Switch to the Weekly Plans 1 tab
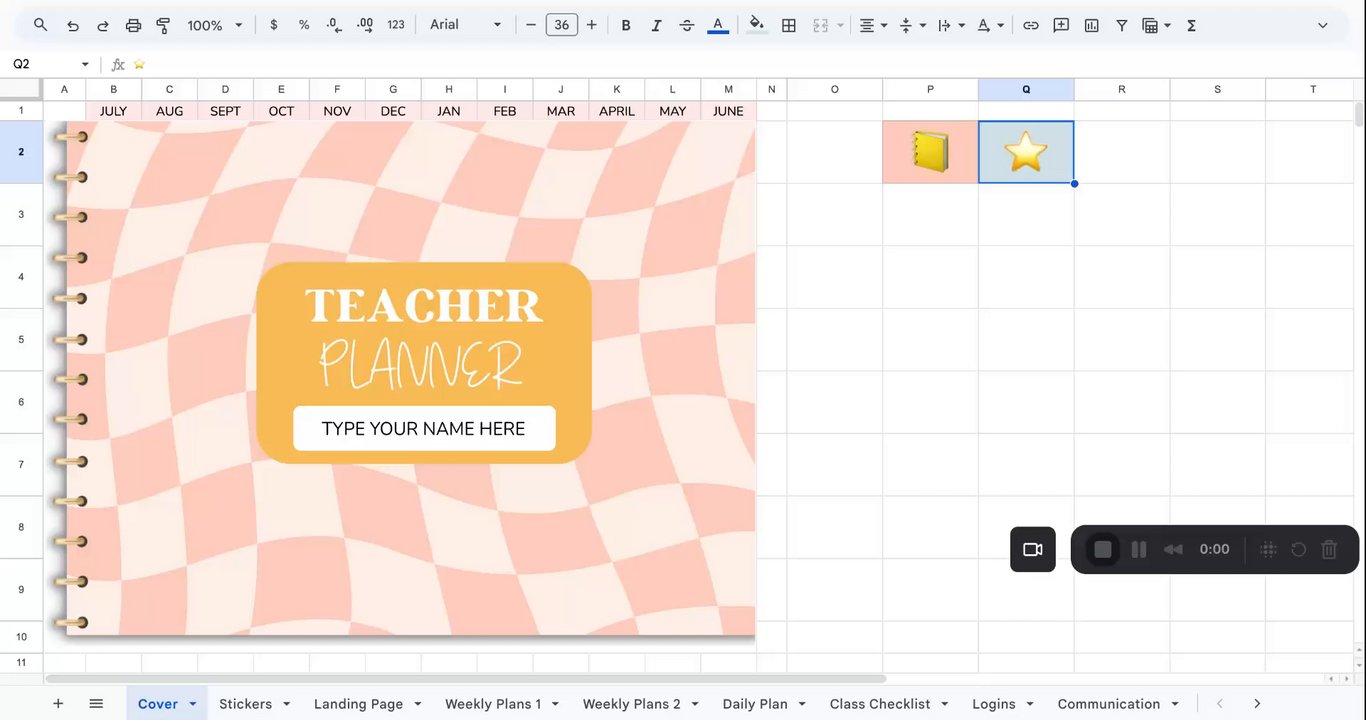The width and height of the screenshot is (1366, 720). coord(493,704)
